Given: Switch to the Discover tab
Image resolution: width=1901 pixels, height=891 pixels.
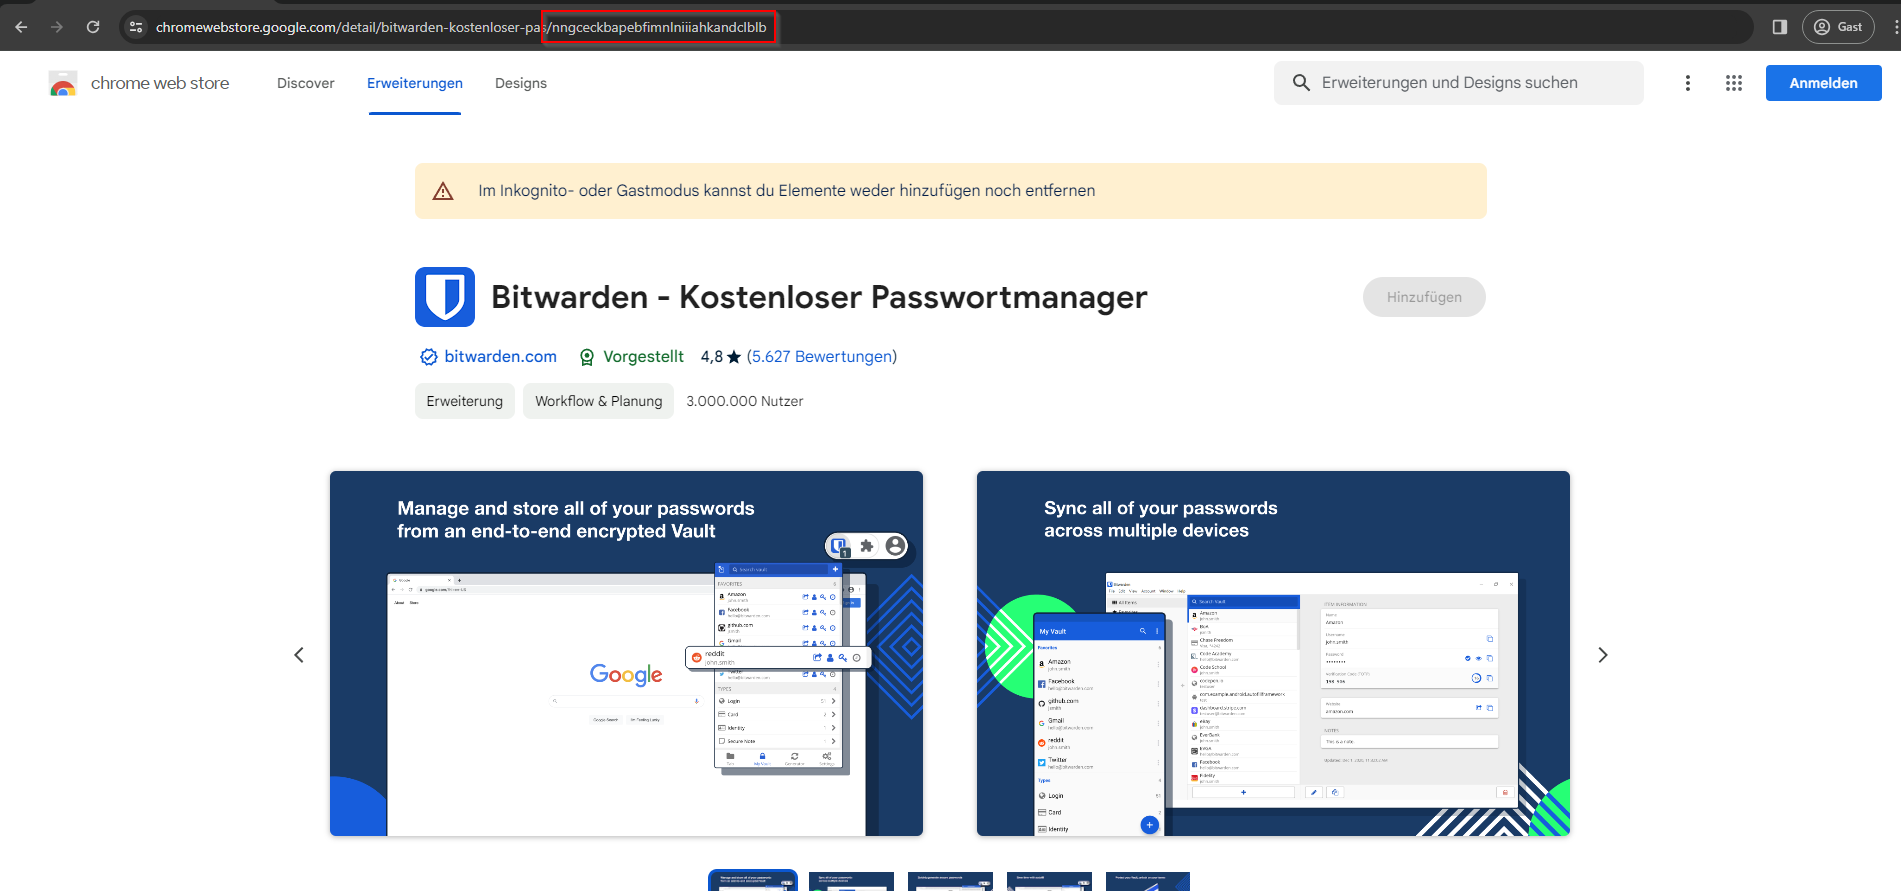Looking at the screenshot, I should click(306, 83).
